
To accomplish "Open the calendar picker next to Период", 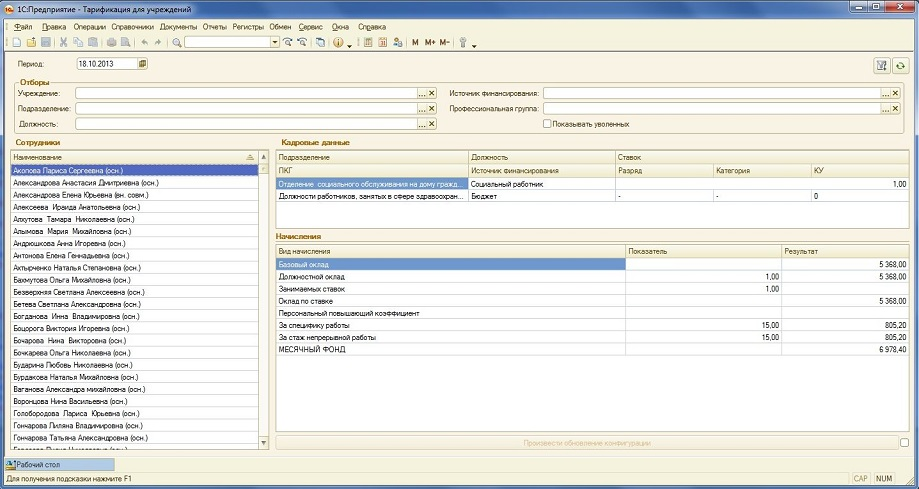I will (x=142, y=64).
